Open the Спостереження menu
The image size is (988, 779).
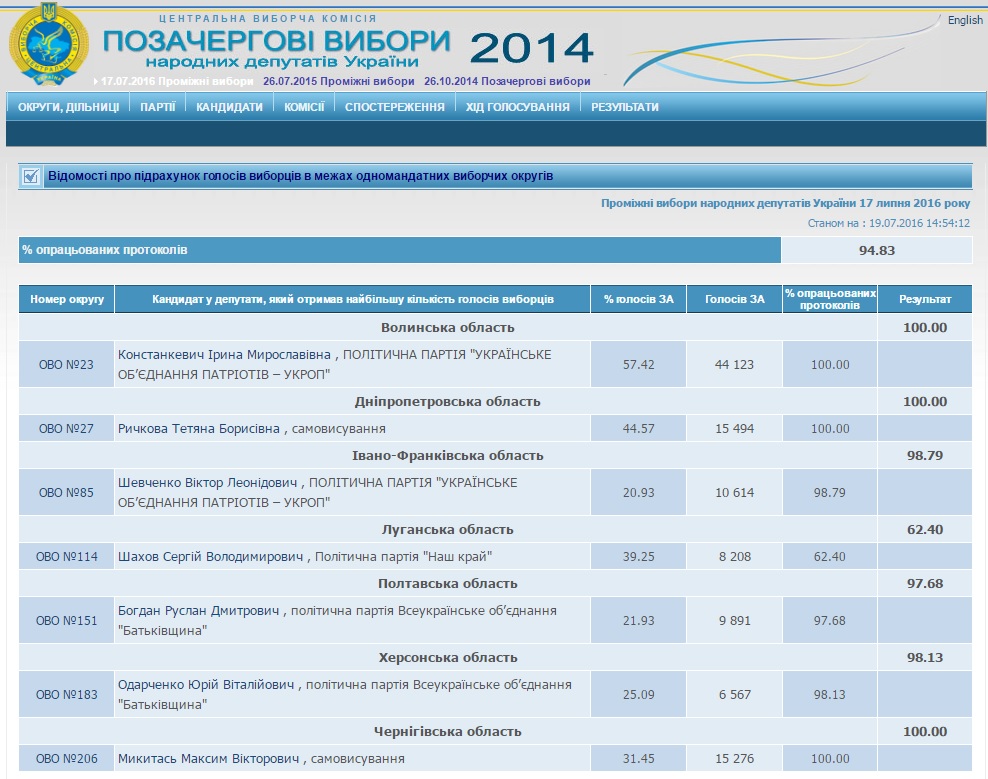point(394,107)
